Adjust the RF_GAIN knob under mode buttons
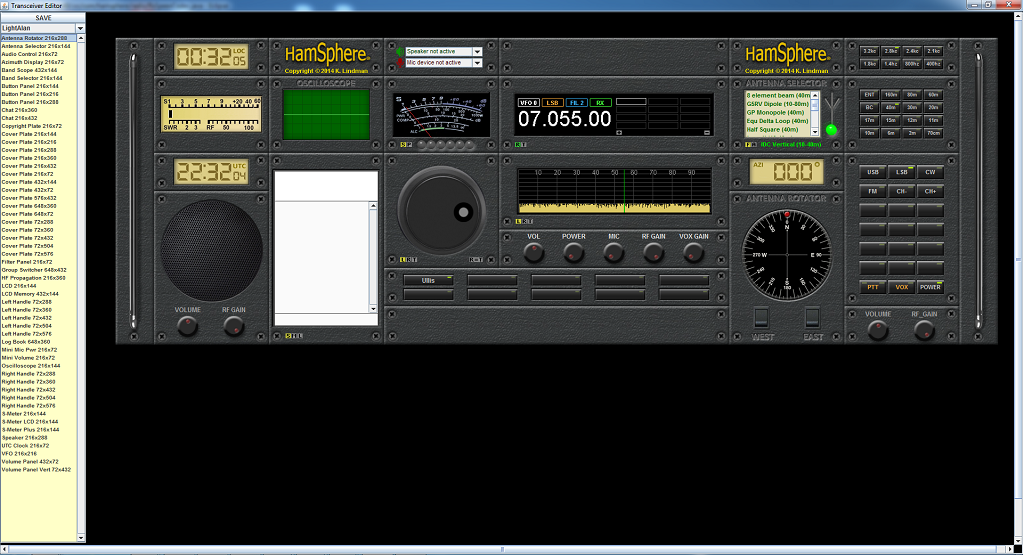 pyautogui.click(x=924, y=330)
